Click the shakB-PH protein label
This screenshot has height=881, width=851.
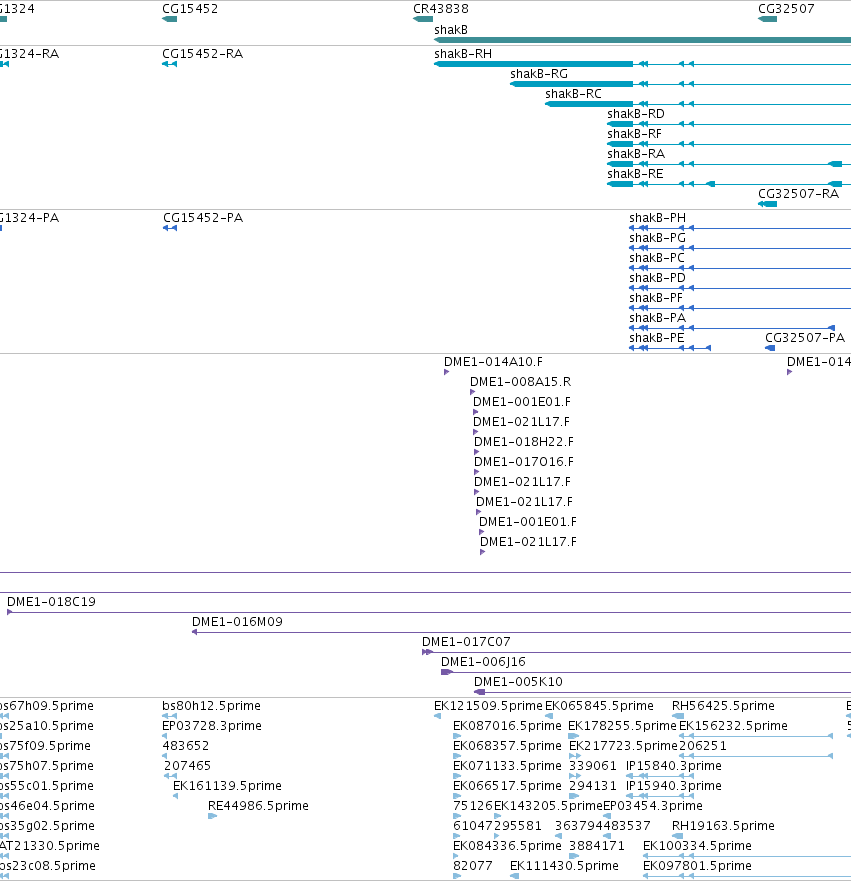(657, 218)
